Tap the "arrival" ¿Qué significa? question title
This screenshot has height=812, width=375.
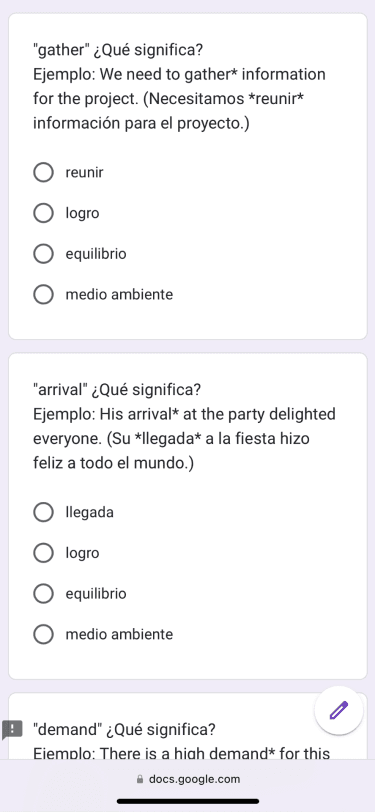pyautogui.click(x=117, y=390)
